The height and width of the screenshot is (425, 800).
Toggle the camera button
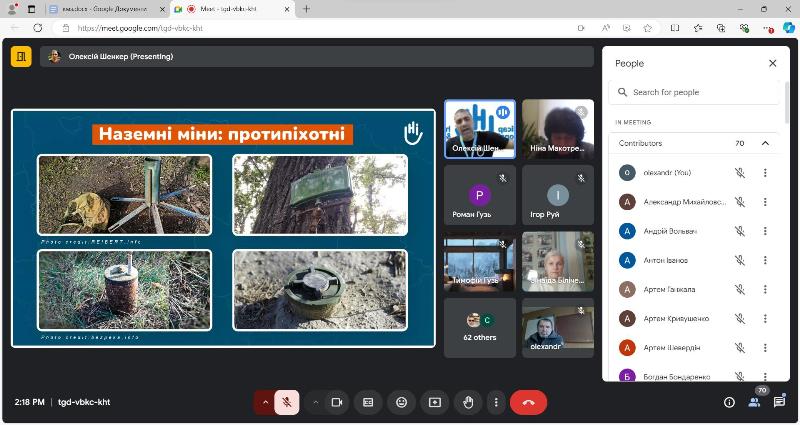337,402
